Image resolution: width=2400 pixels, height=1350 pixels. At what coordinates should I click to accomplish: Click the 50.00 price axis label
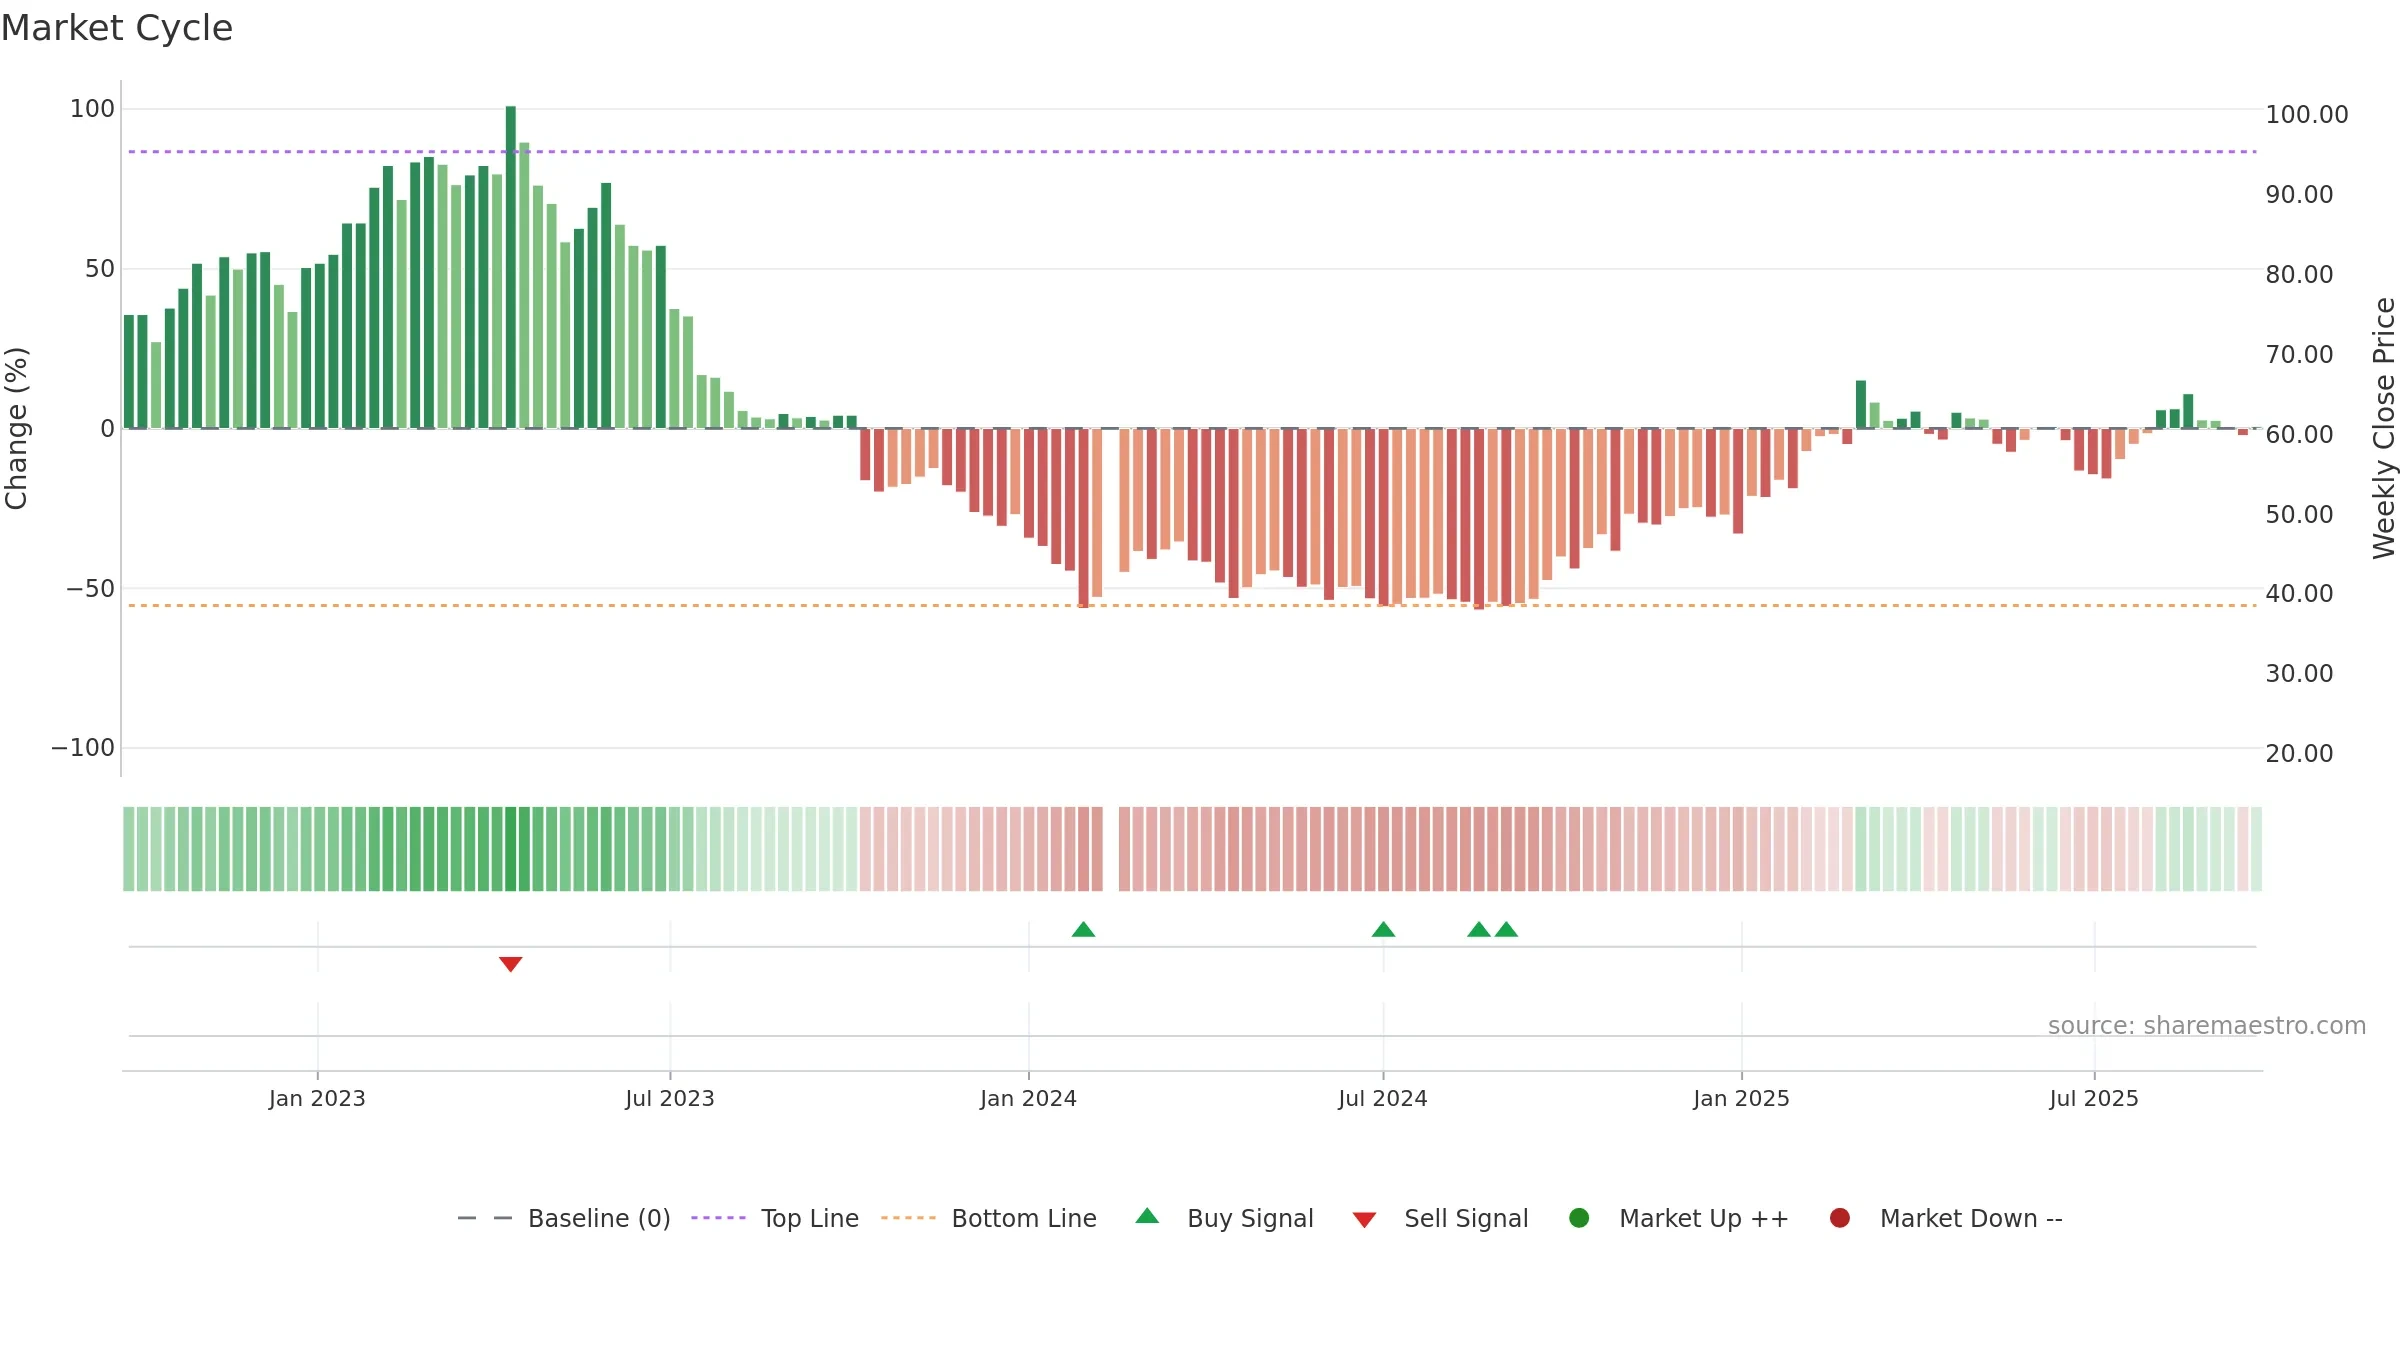2299,515
